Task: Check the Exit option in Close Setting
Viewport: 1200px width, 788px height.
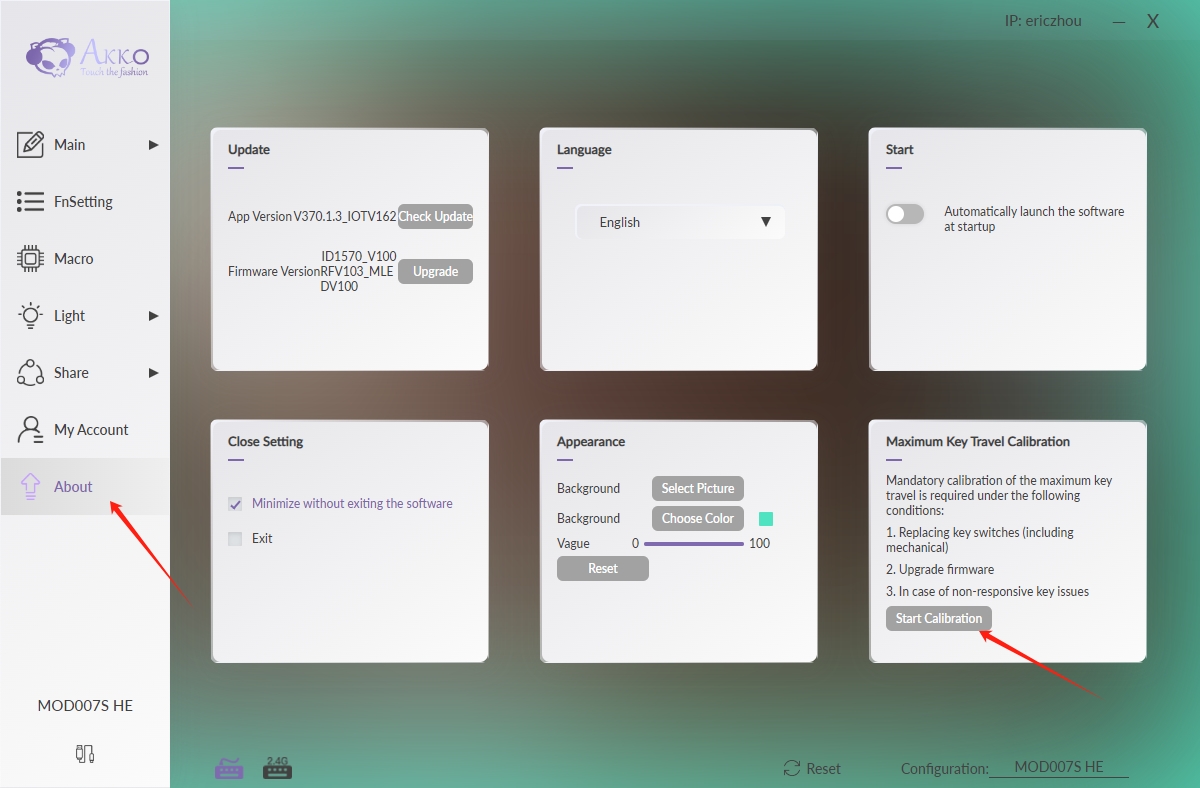Action: point(234,538)
